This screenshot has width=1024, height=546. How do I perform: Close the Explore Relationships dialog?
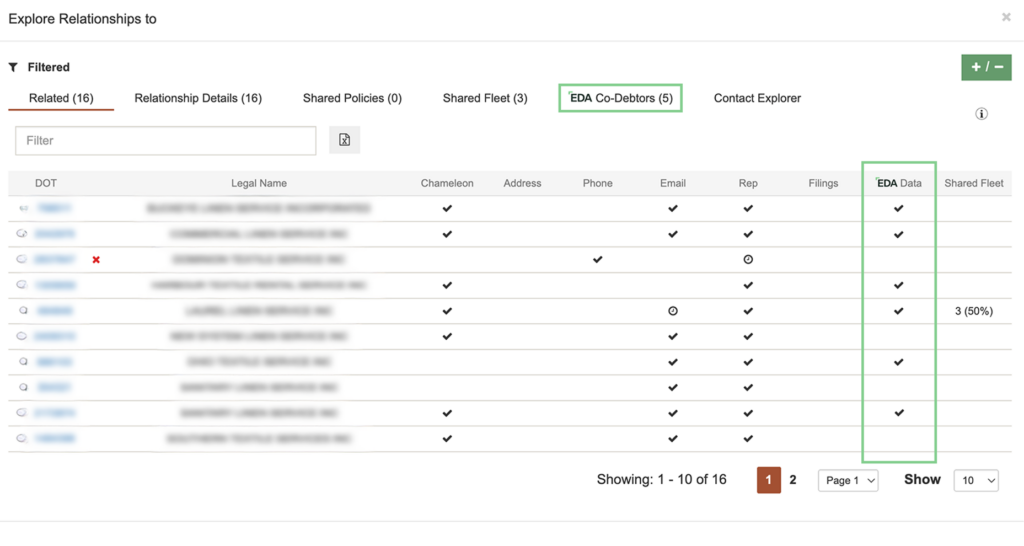(x=1006, y=17)
